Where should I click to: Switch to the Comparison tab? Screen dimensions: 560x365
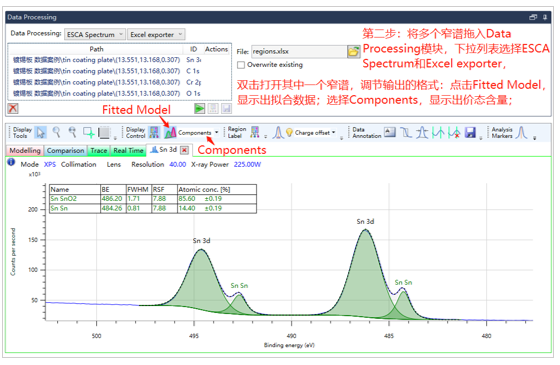point(65,151)
